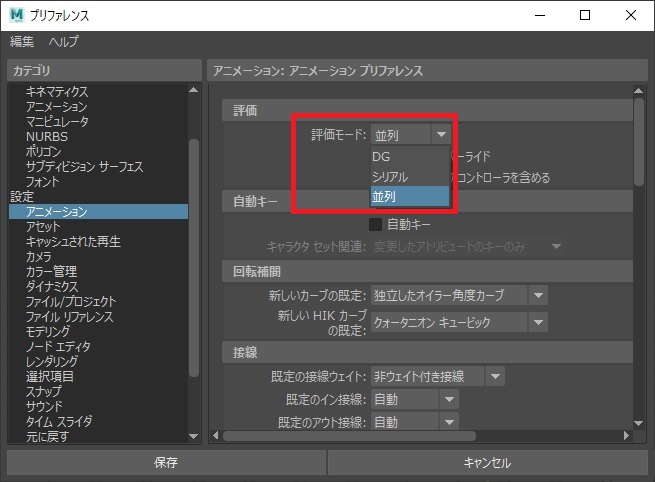Select the first アニメーション entry above マニピュレータ
Viewport: 655px width, 482px height.
pyautogui.click(x=57, y=107)
